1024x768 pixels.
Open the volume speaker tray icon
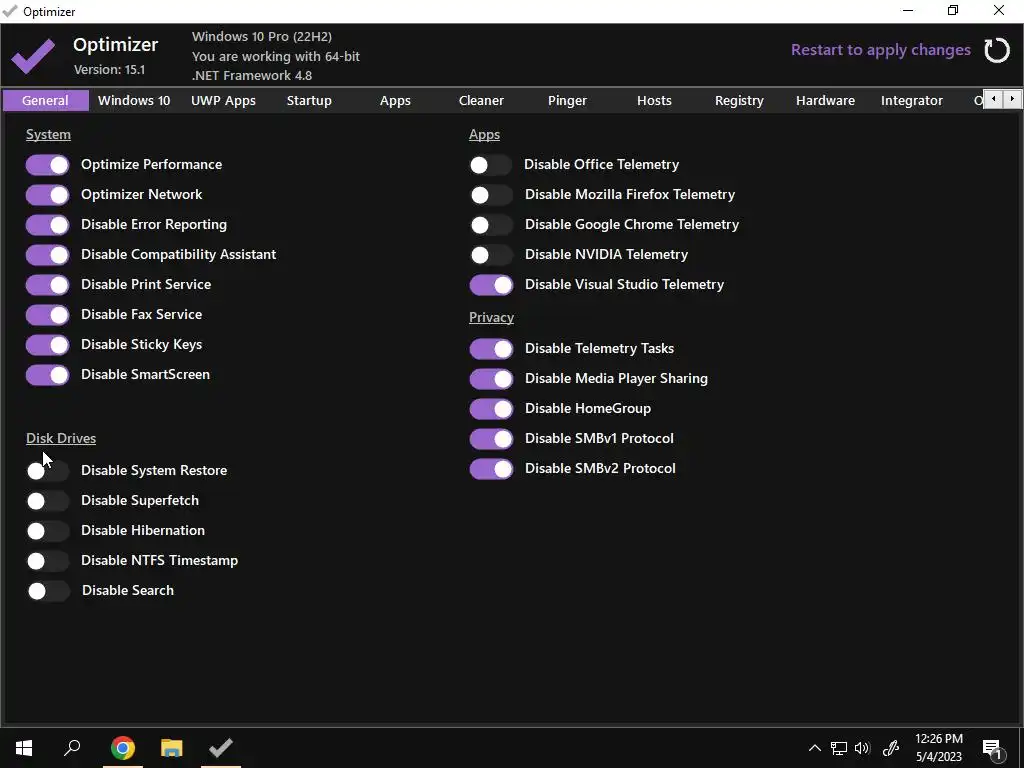pyautogui.click(x=862, y=748)
